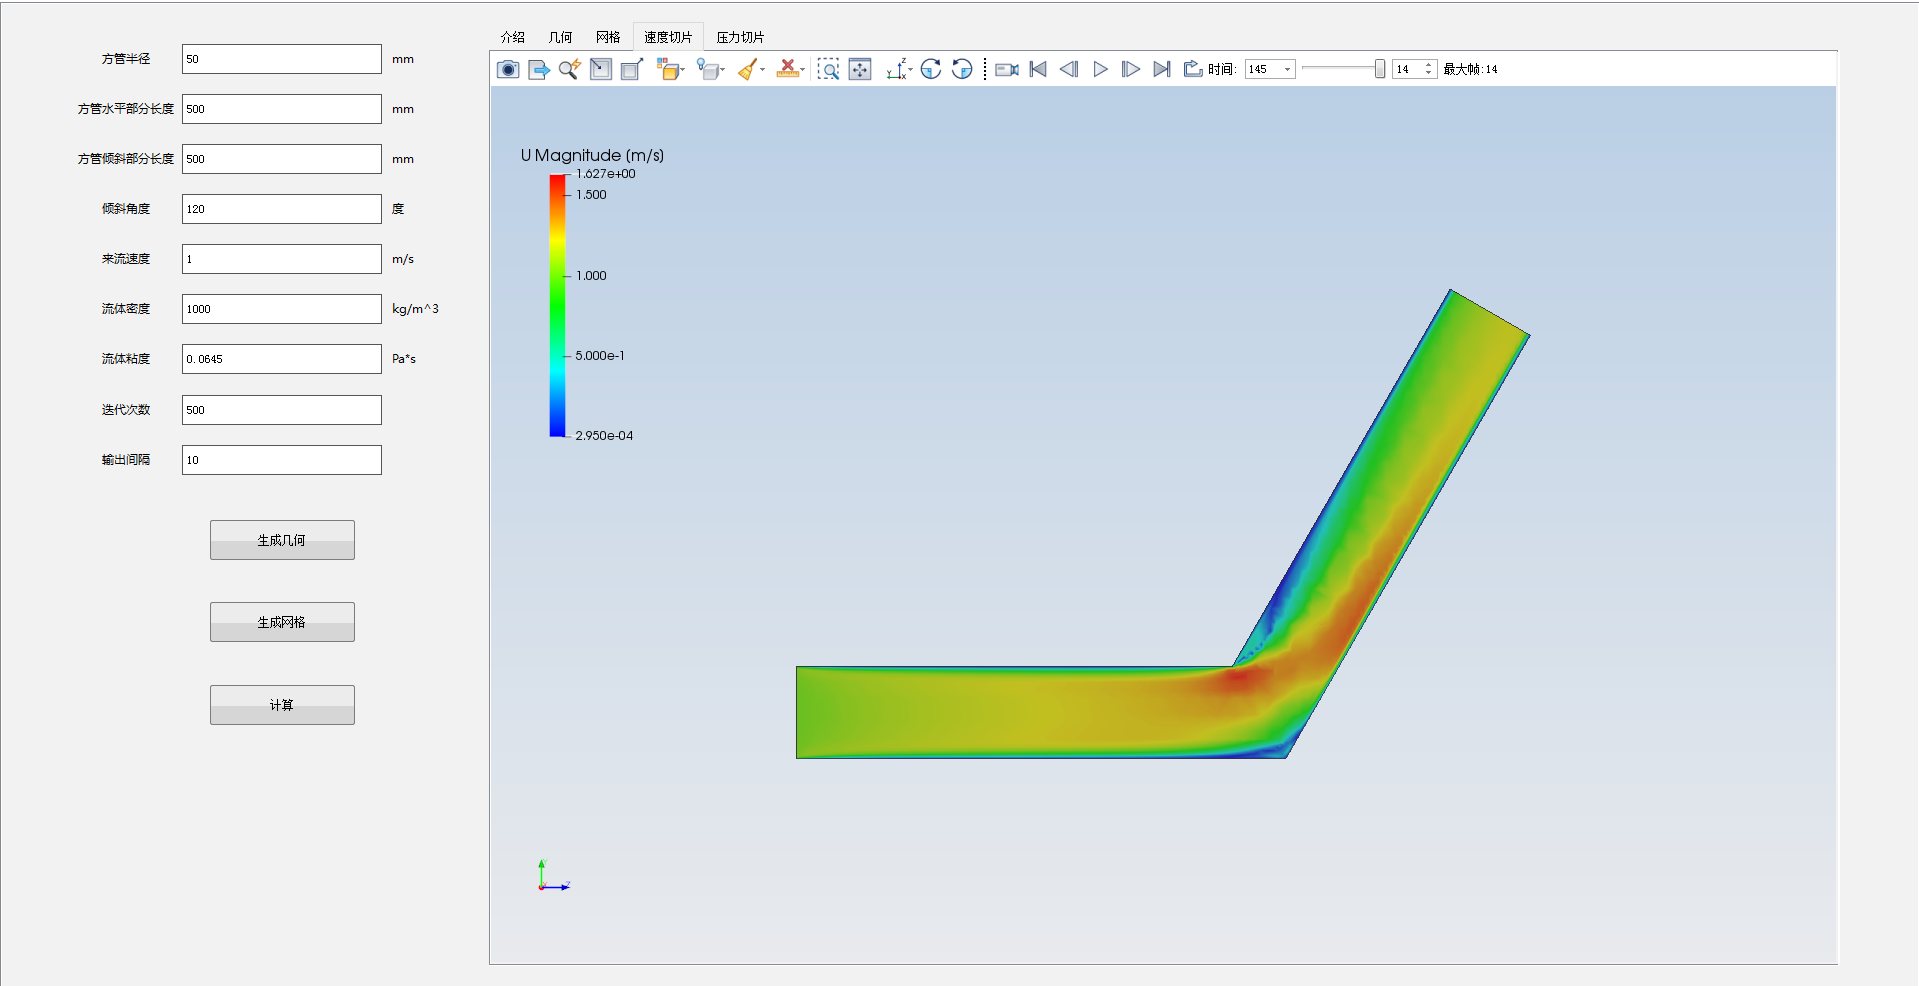1919x986 pixels.
Task: Step forward one animation frame
Action: [1131, 69]
